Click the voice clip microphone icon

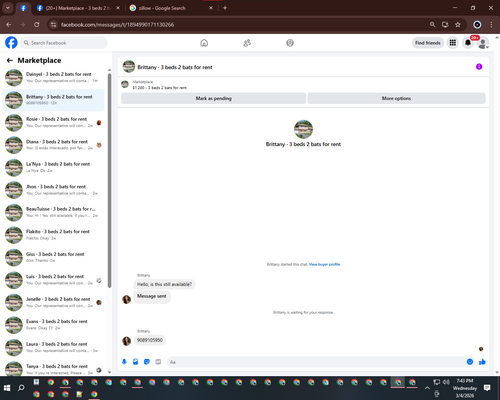pyautogui.click(x=124, y=362)
